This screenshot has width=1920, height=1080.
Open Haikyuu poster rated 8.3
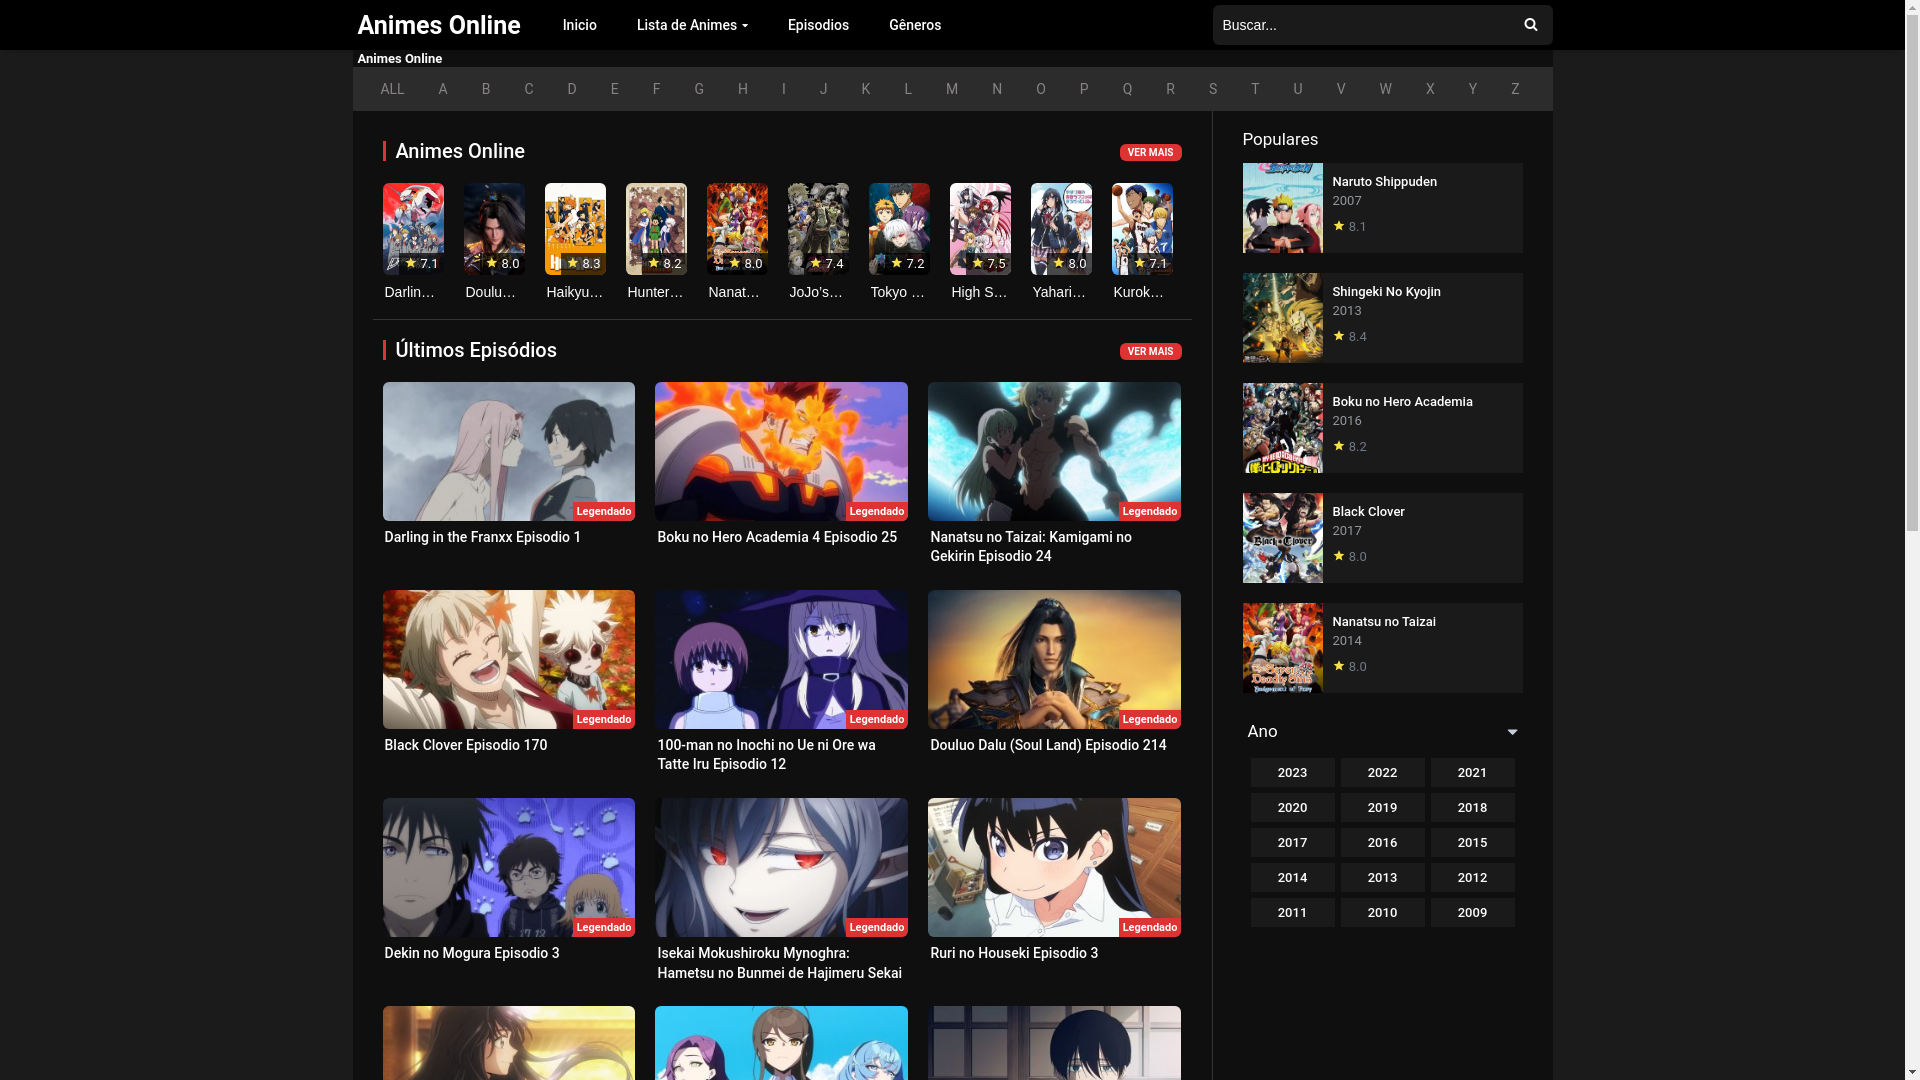[x=575, y=229]
